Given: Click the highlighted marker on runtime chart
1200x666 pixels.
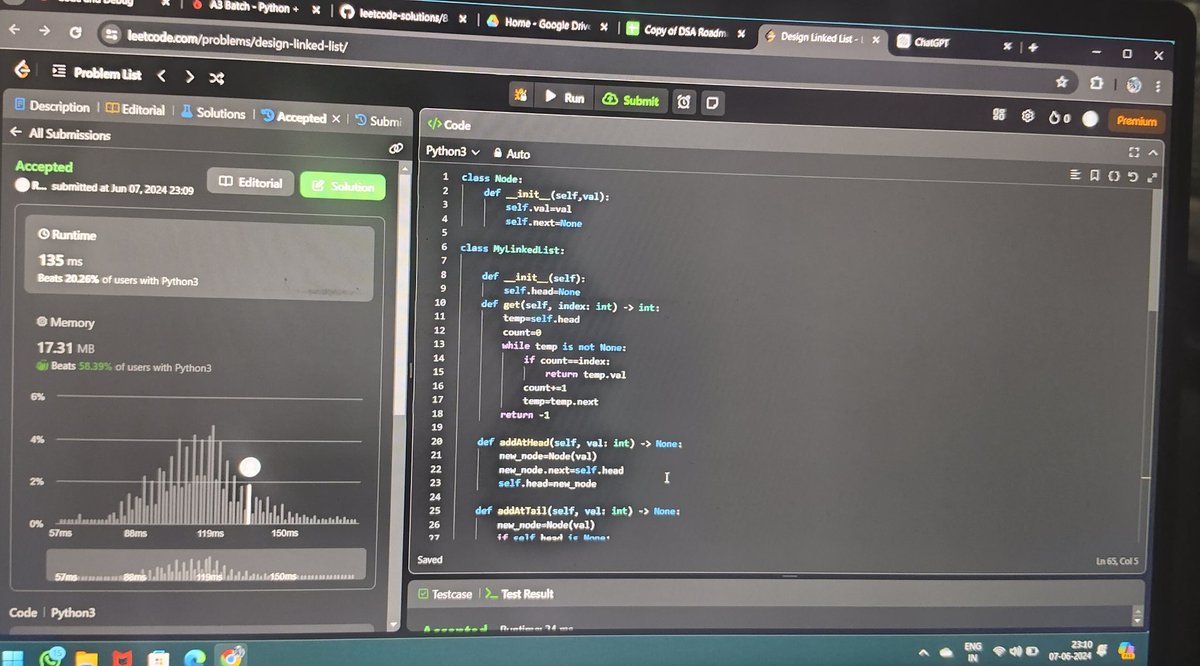Looking at the screenshot, I should click(x=249, y=467).
